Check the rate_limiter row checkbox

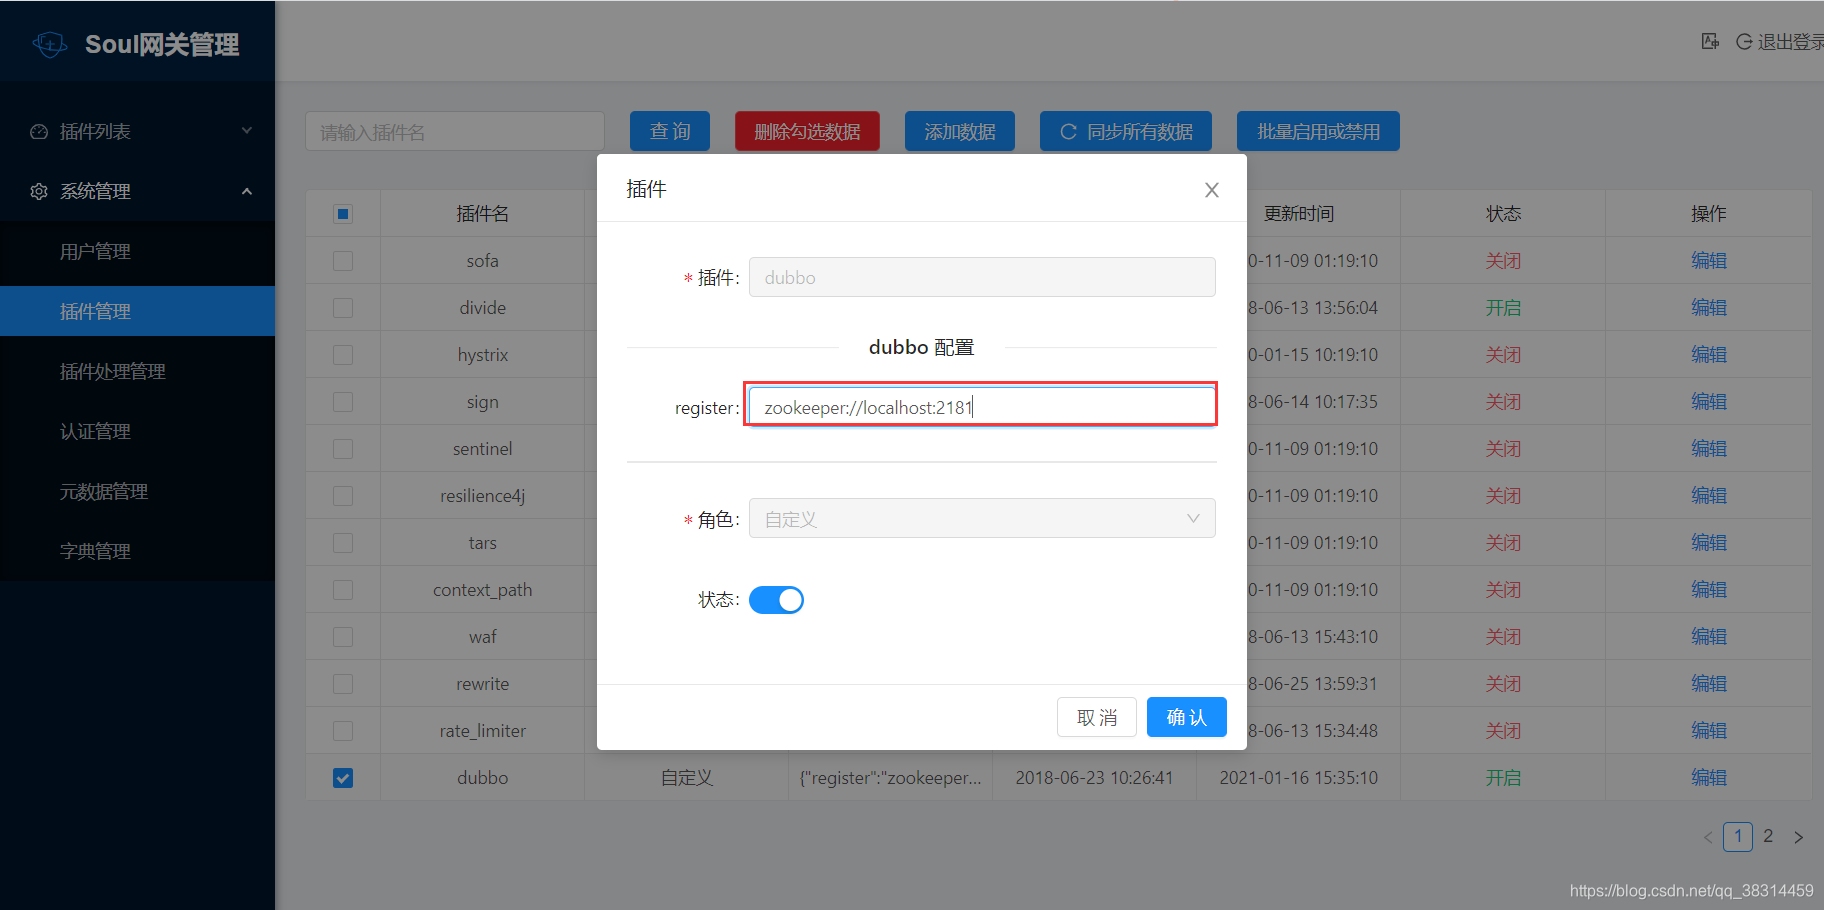(343, 731)
